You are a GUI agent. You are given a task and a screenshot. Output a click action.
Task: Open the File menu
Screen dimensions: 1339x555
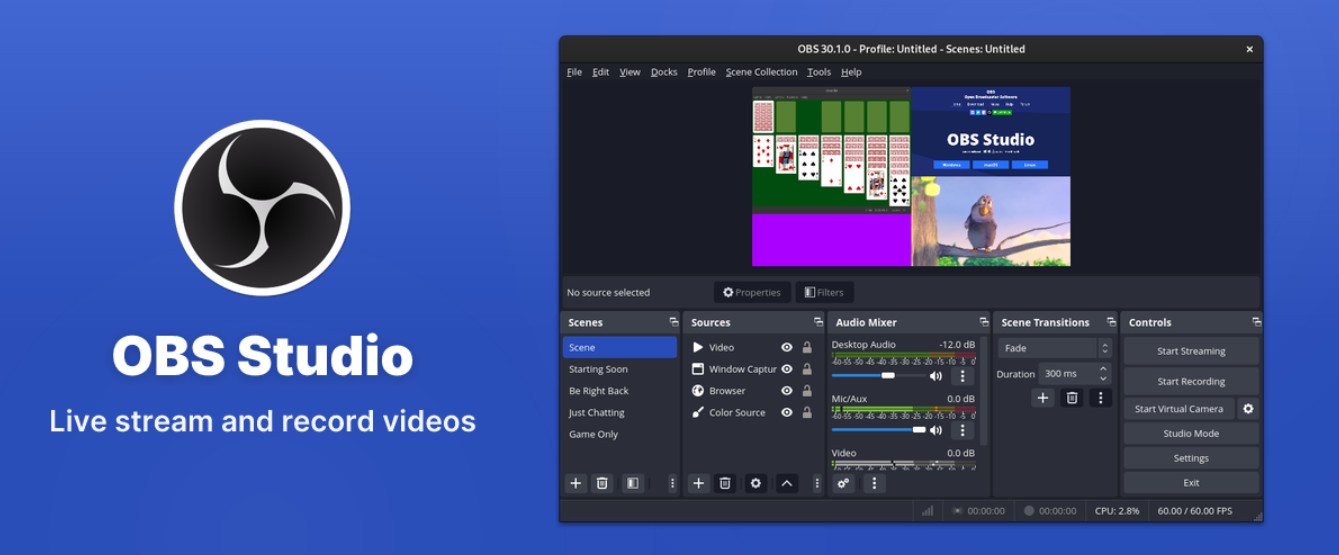click(x=574, y=72)
